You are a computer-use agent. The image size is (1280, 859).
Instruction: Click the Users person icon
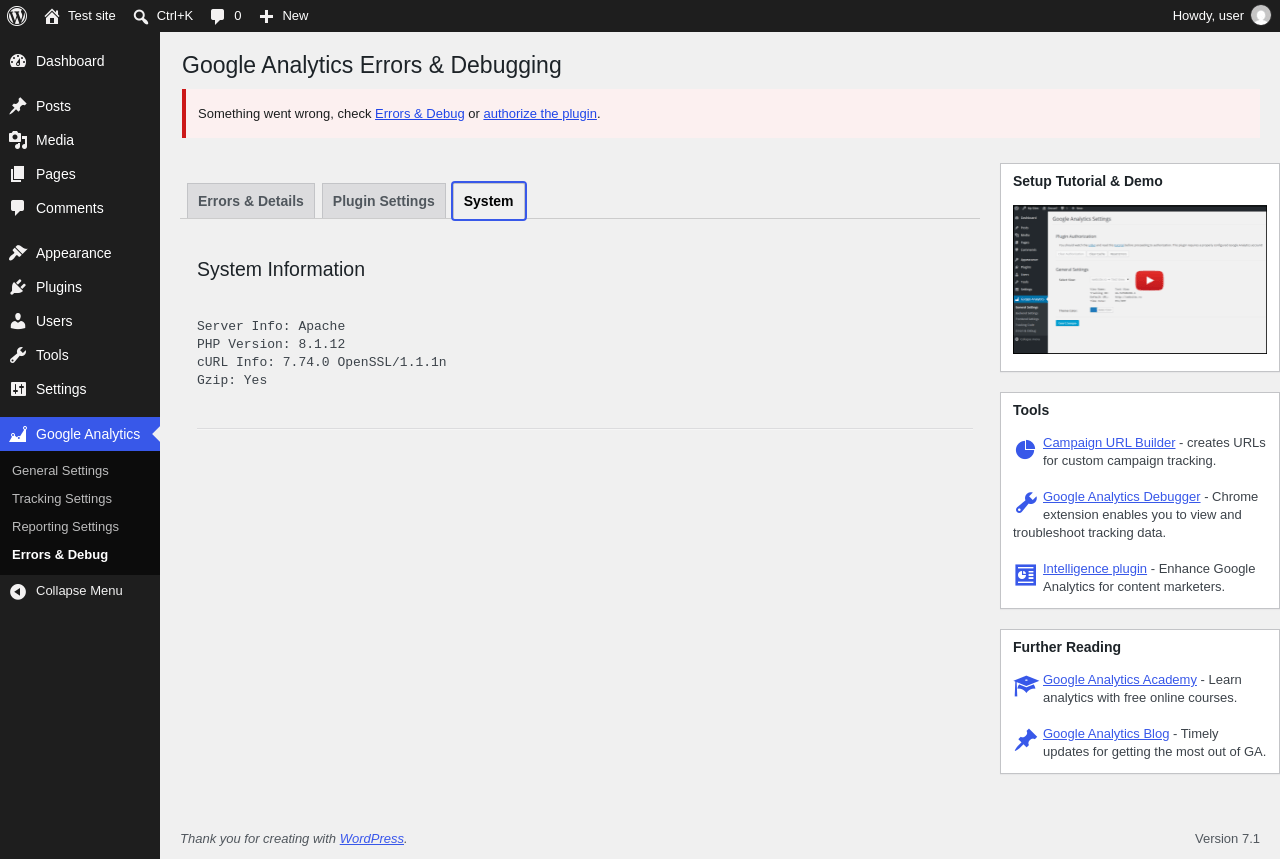18,321
